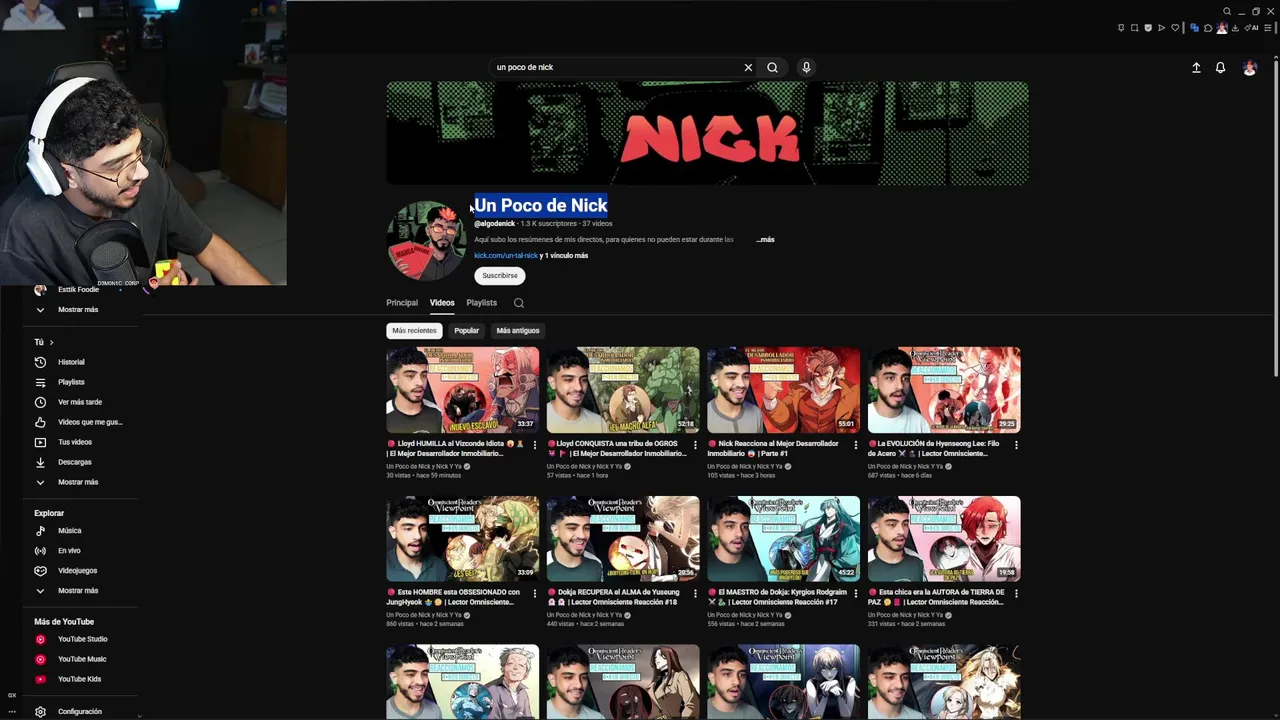Click the browser snapshot capture icon
1280x720 pixels.
click(1135, 28)
